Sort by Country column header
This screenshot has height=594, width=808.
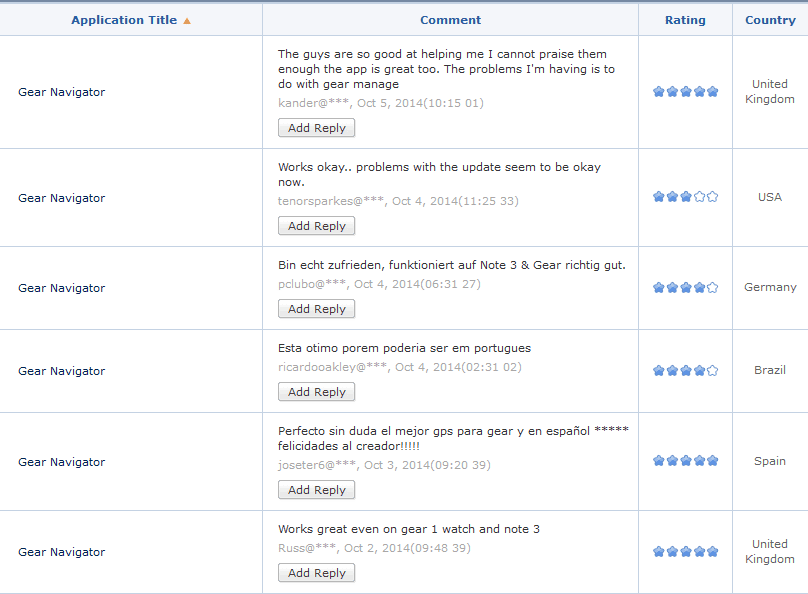[770, 20]
